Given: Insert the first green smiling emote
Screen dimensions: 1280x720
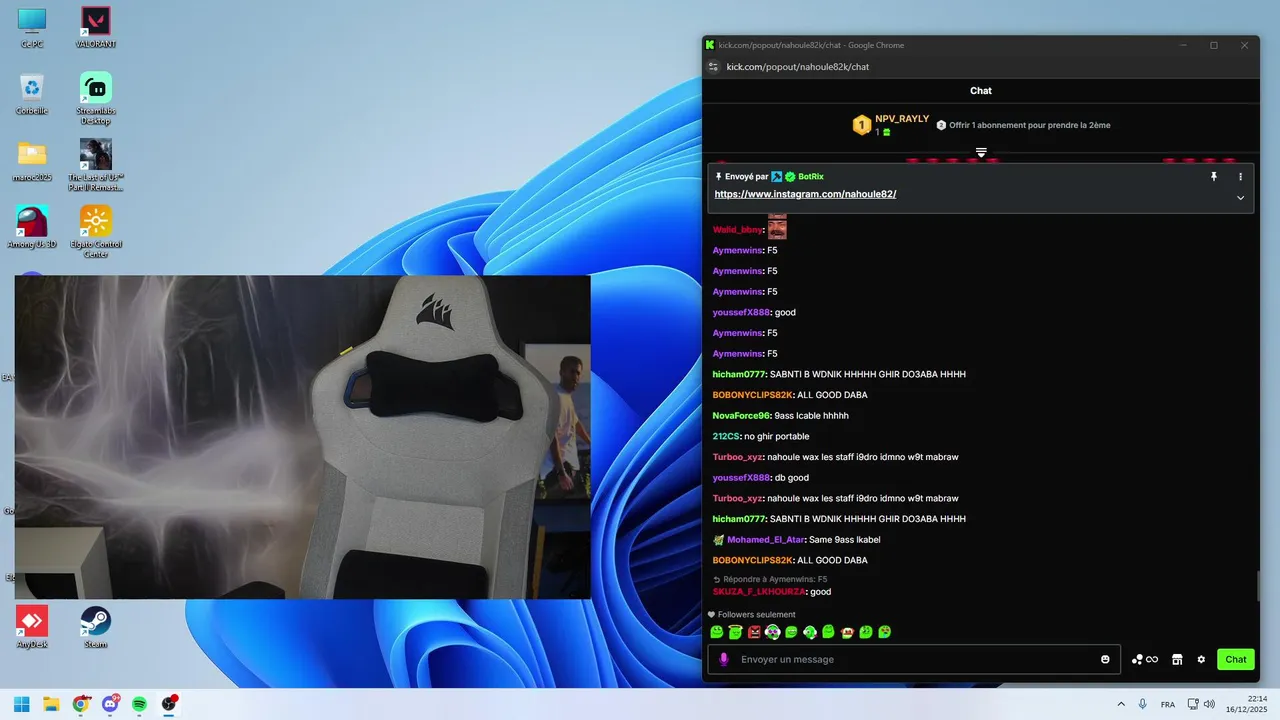Looking at the screenshot, I should tap(716, 632).
